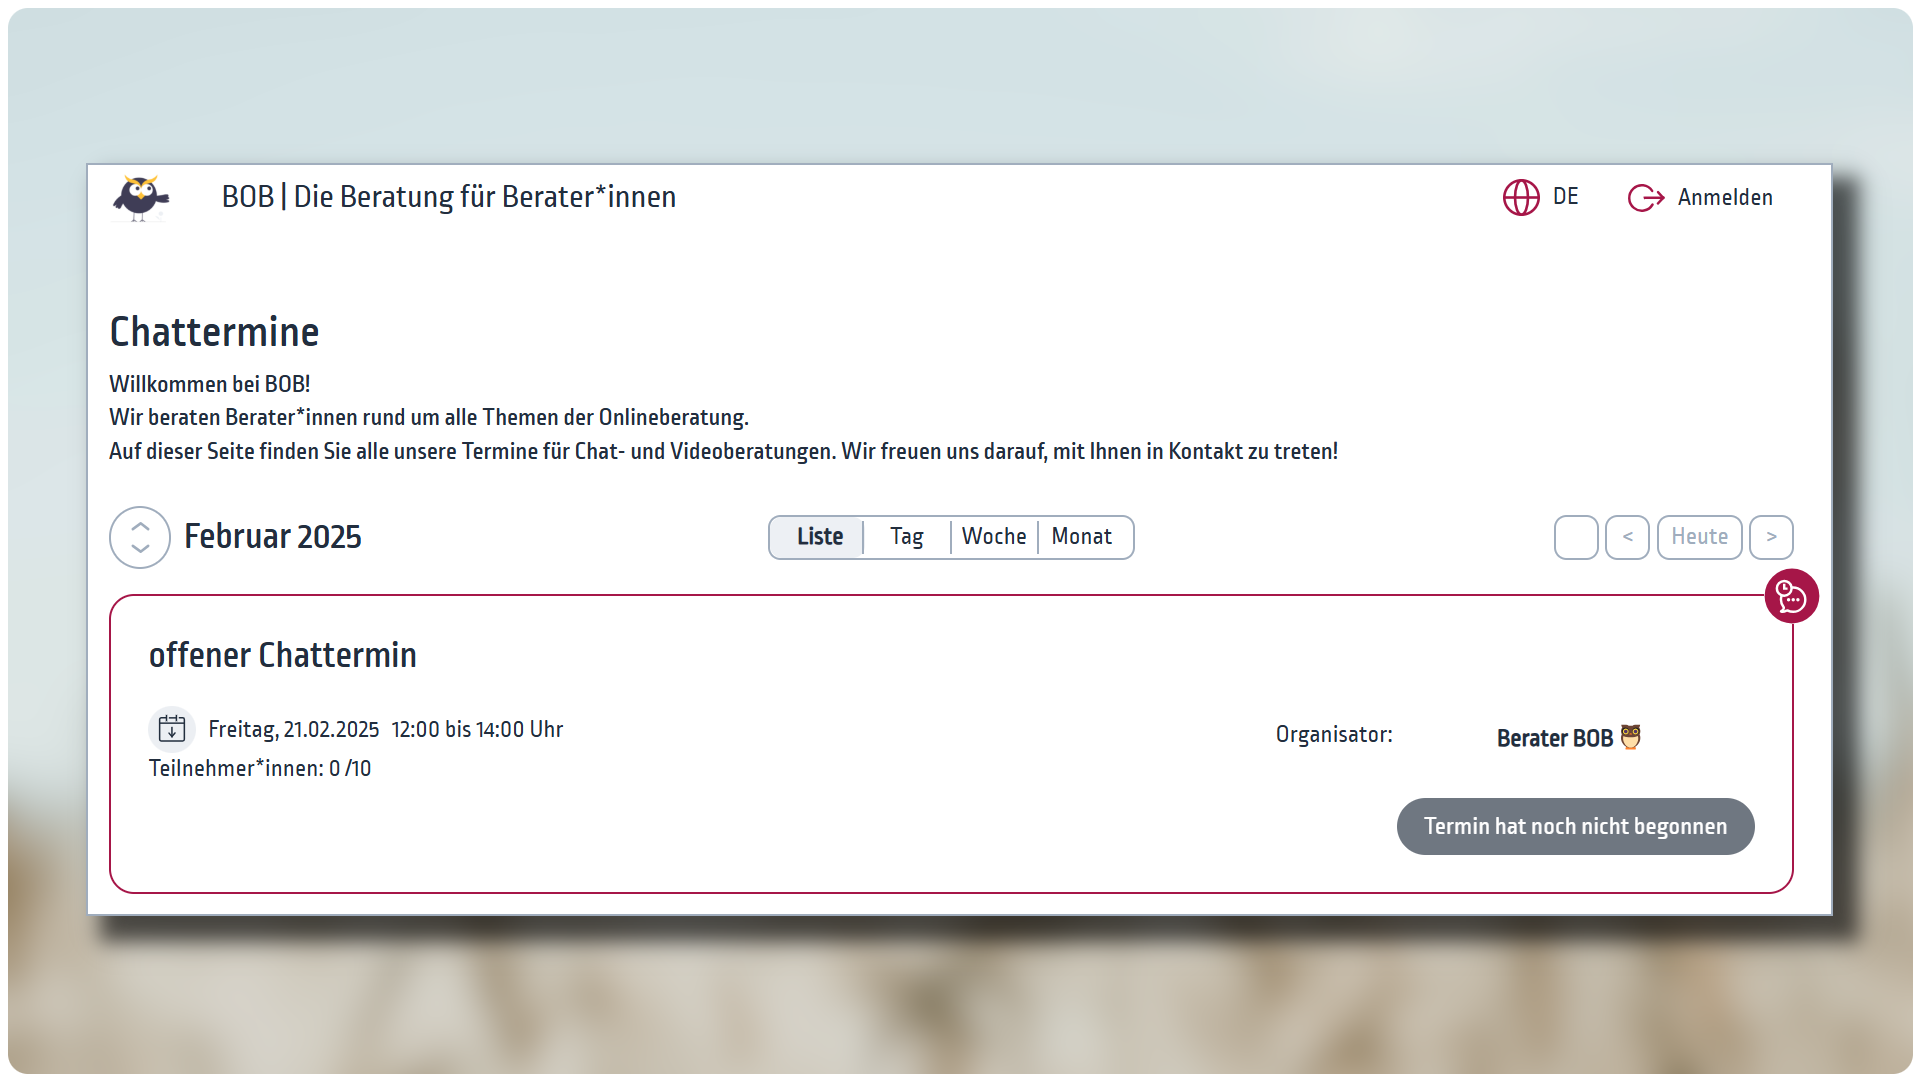Click the calendar download icon beside Freitag
The image size is (1920, 1080).
click(x=172, y=729)
